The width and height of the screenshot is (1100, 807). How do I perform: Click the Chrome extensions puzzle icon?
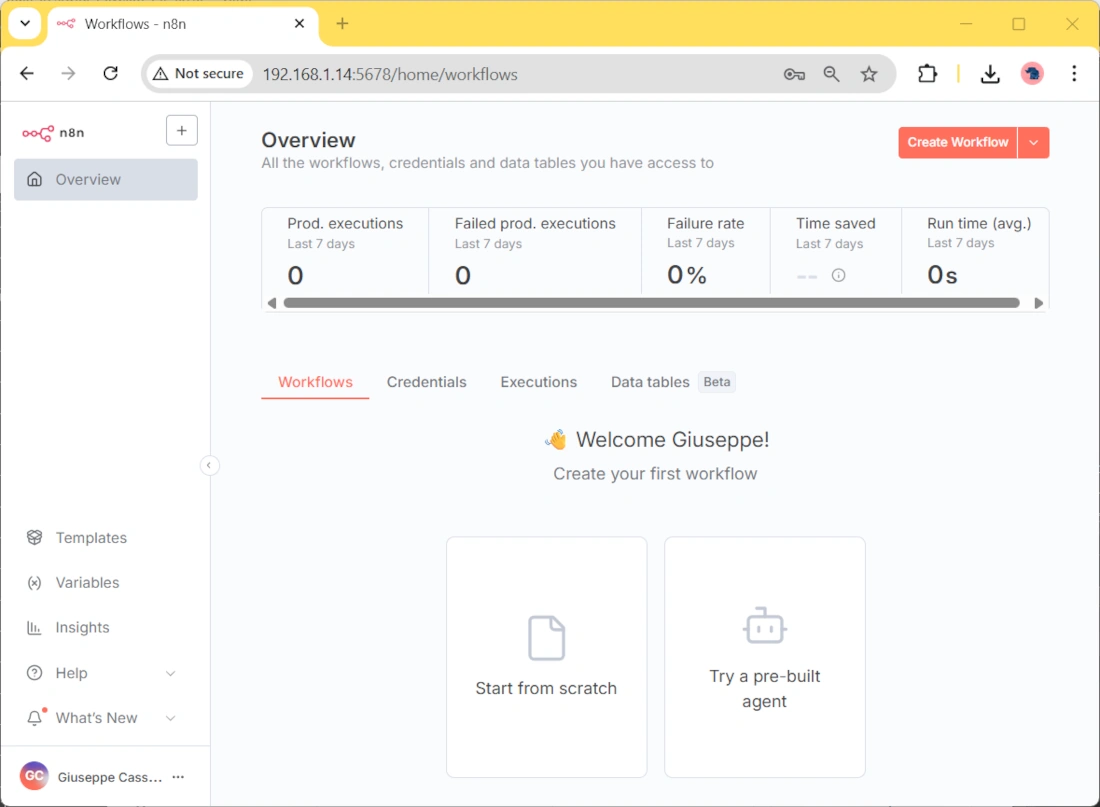tap(927, 73)
